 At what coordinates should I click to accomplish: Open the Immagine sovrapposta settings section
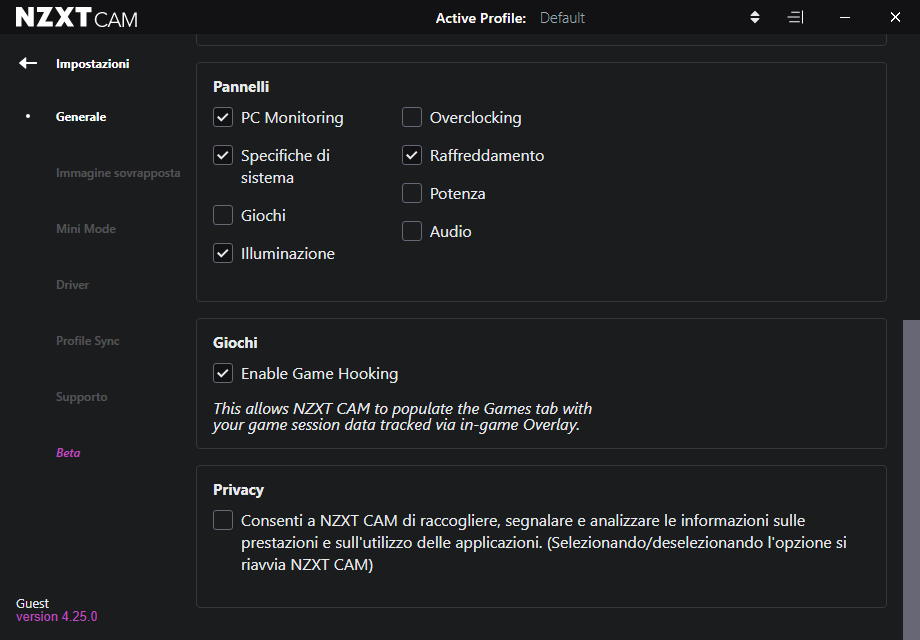tap(118, 173)
